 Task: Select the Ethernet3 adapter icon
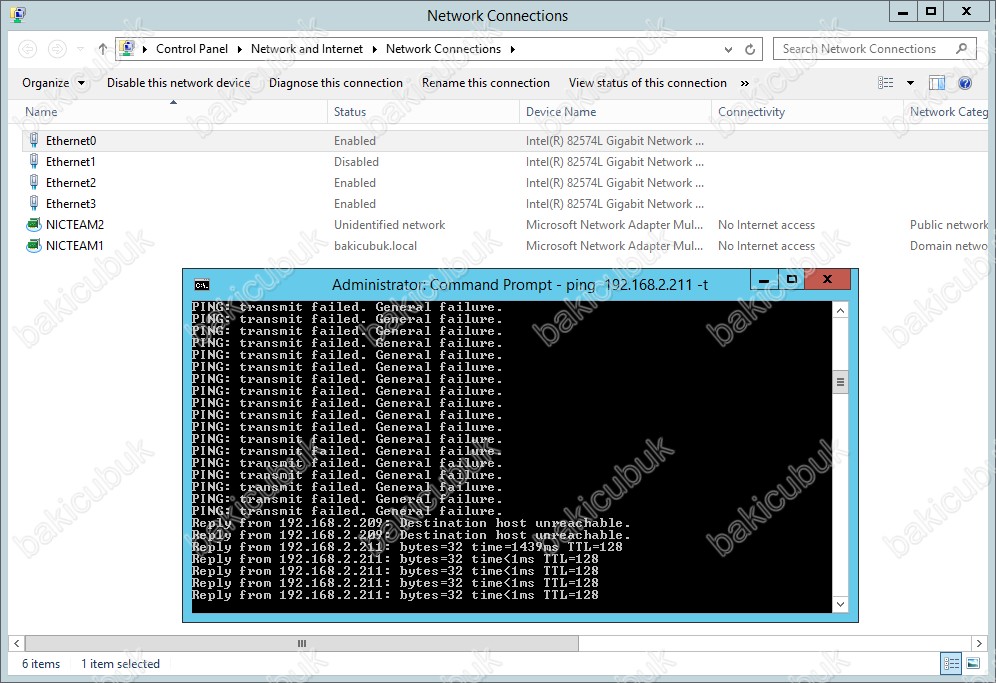(x=34, y=203)
